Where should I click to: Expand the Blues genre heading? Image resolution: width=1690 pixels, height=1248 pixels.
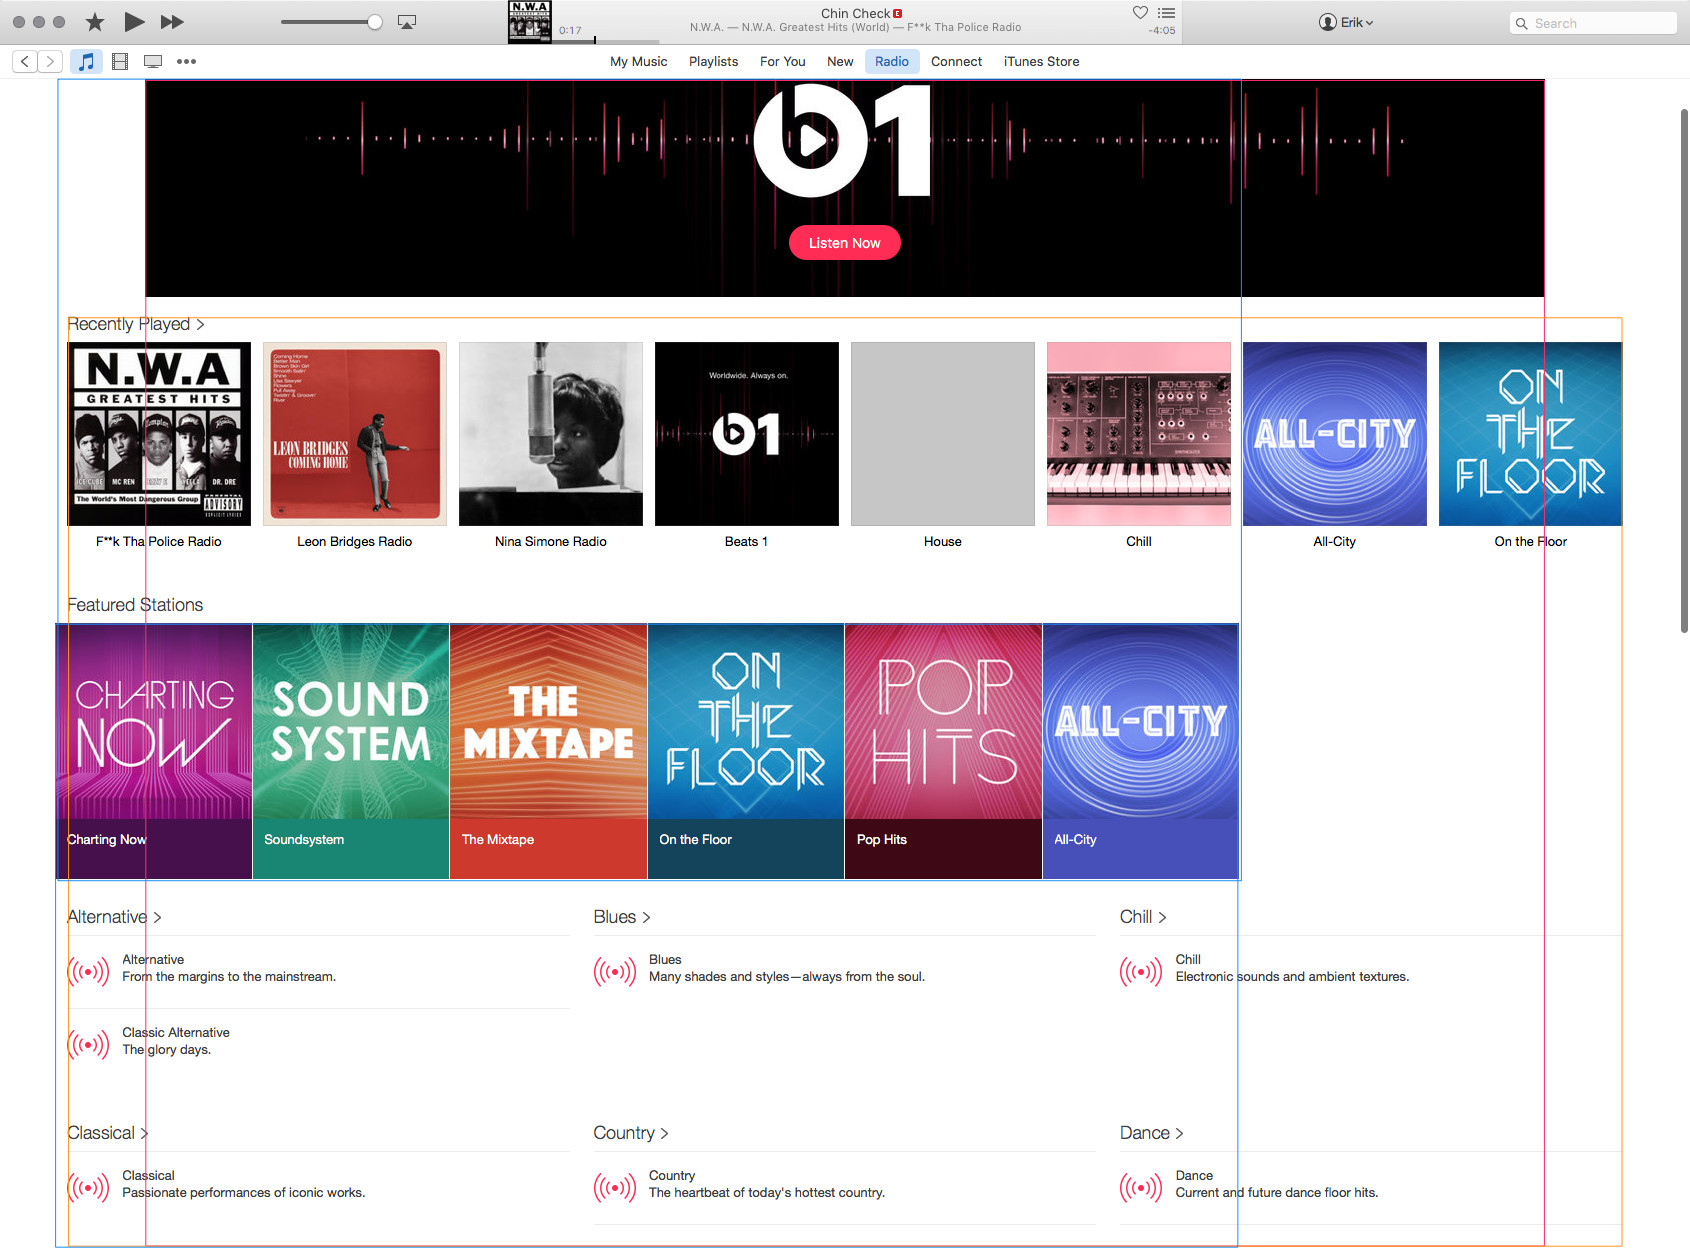pyautogui.click(x=622, y=917)
